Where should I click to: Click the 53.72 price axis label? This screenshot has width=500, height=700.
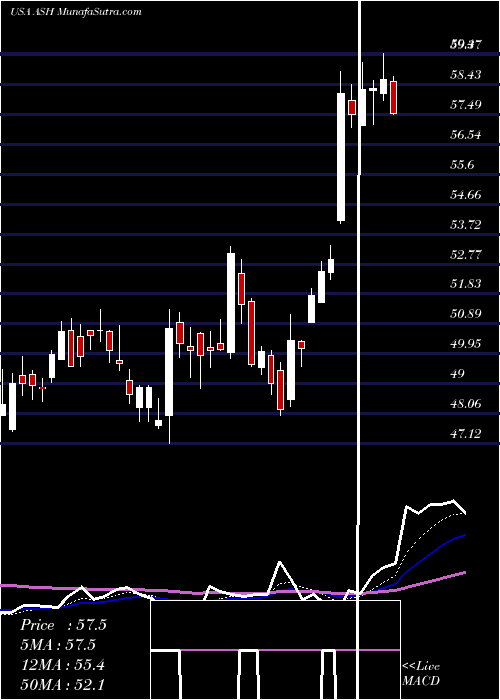coord(466,224)
